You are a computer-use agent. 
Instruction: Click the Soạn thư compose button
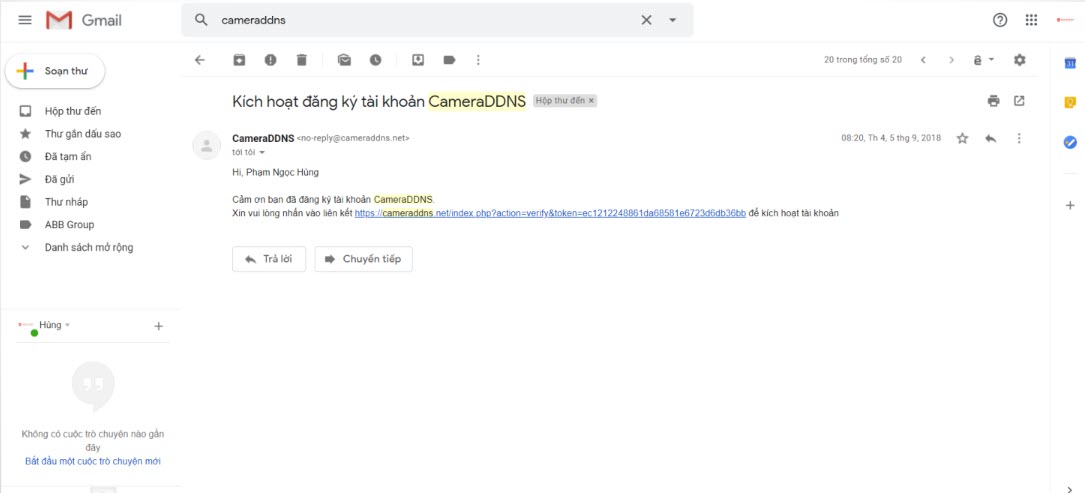coord(55,72)
